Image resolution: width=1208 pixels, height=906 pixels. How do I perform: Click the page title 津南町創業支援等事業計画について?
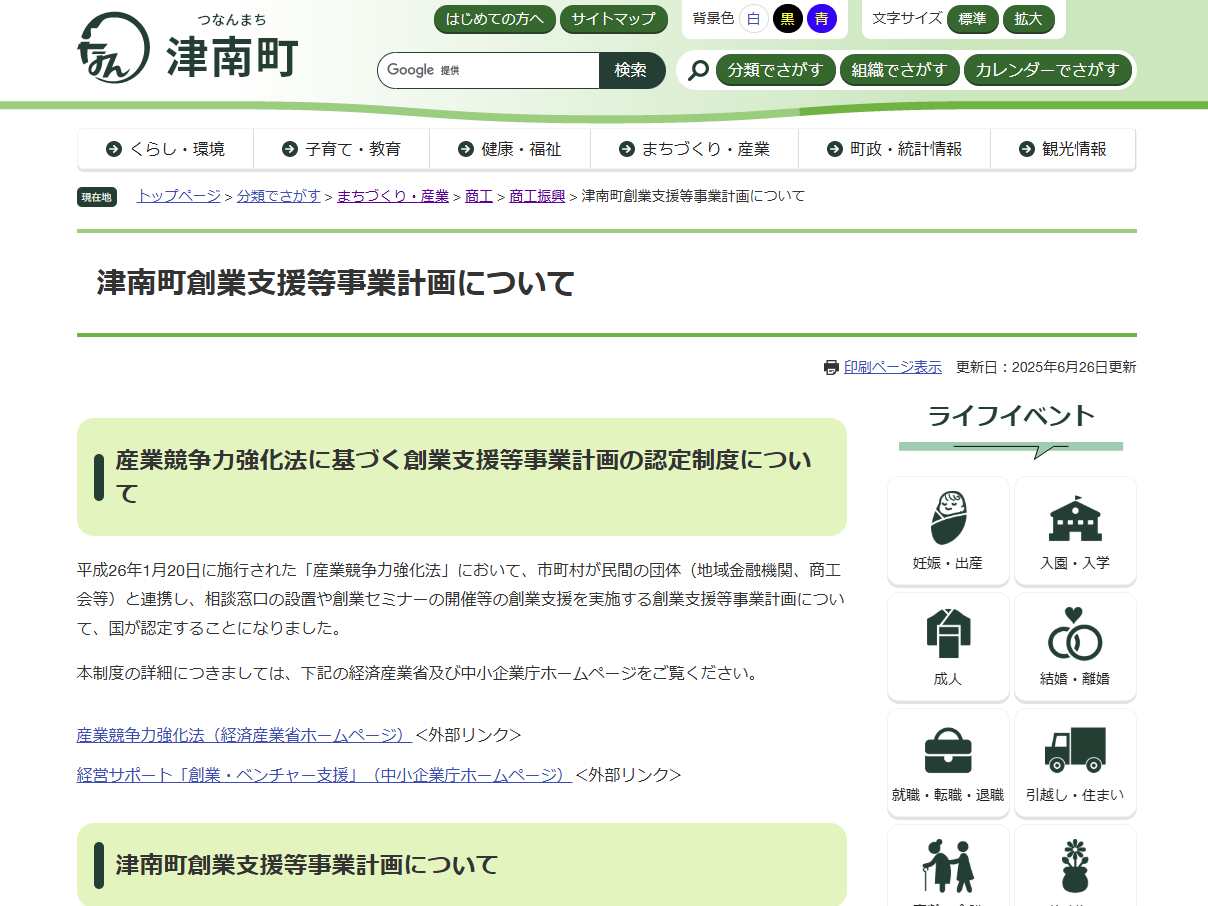click(336, 283)
